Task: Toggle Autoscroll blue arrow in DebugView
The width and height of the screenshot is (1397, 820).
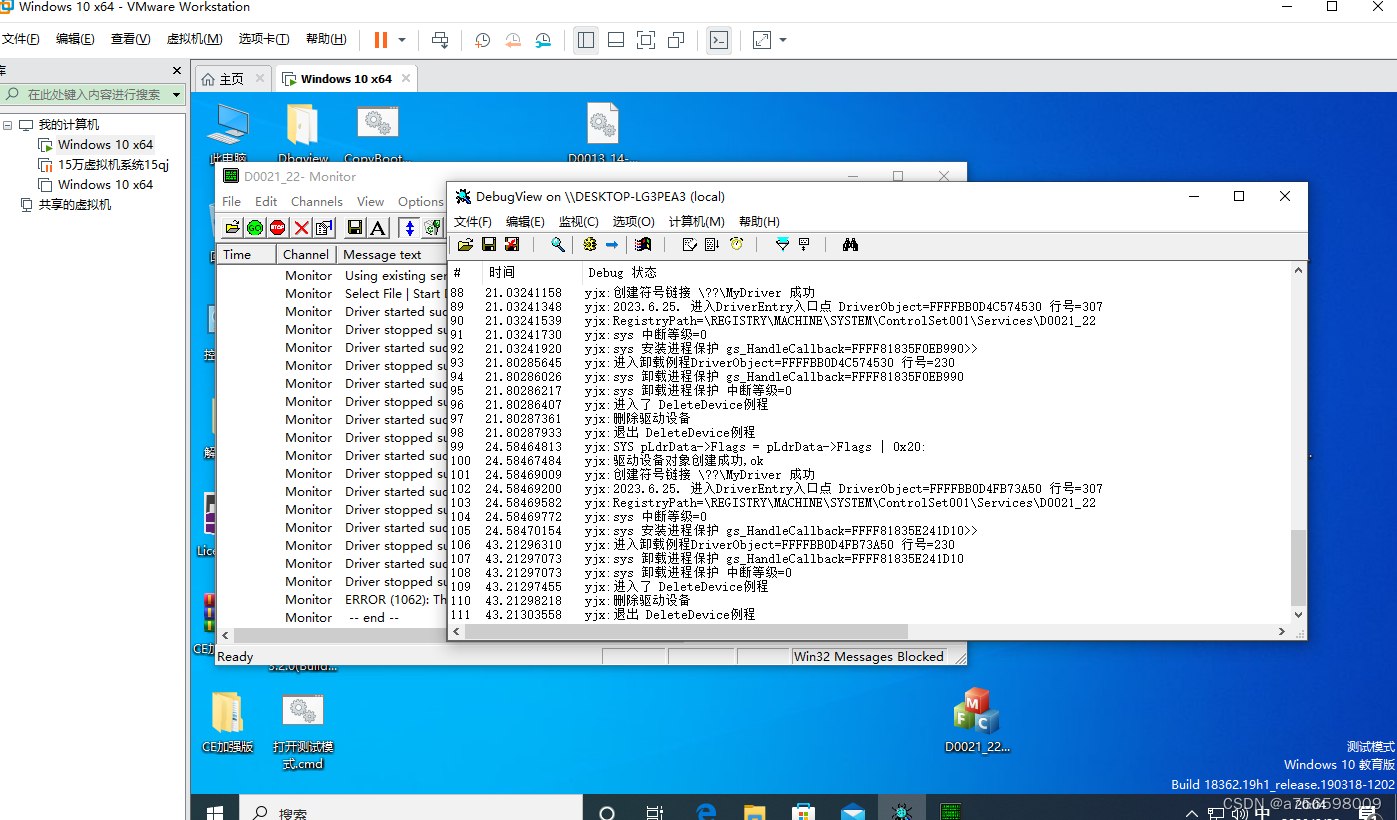Action: point(612,244)
